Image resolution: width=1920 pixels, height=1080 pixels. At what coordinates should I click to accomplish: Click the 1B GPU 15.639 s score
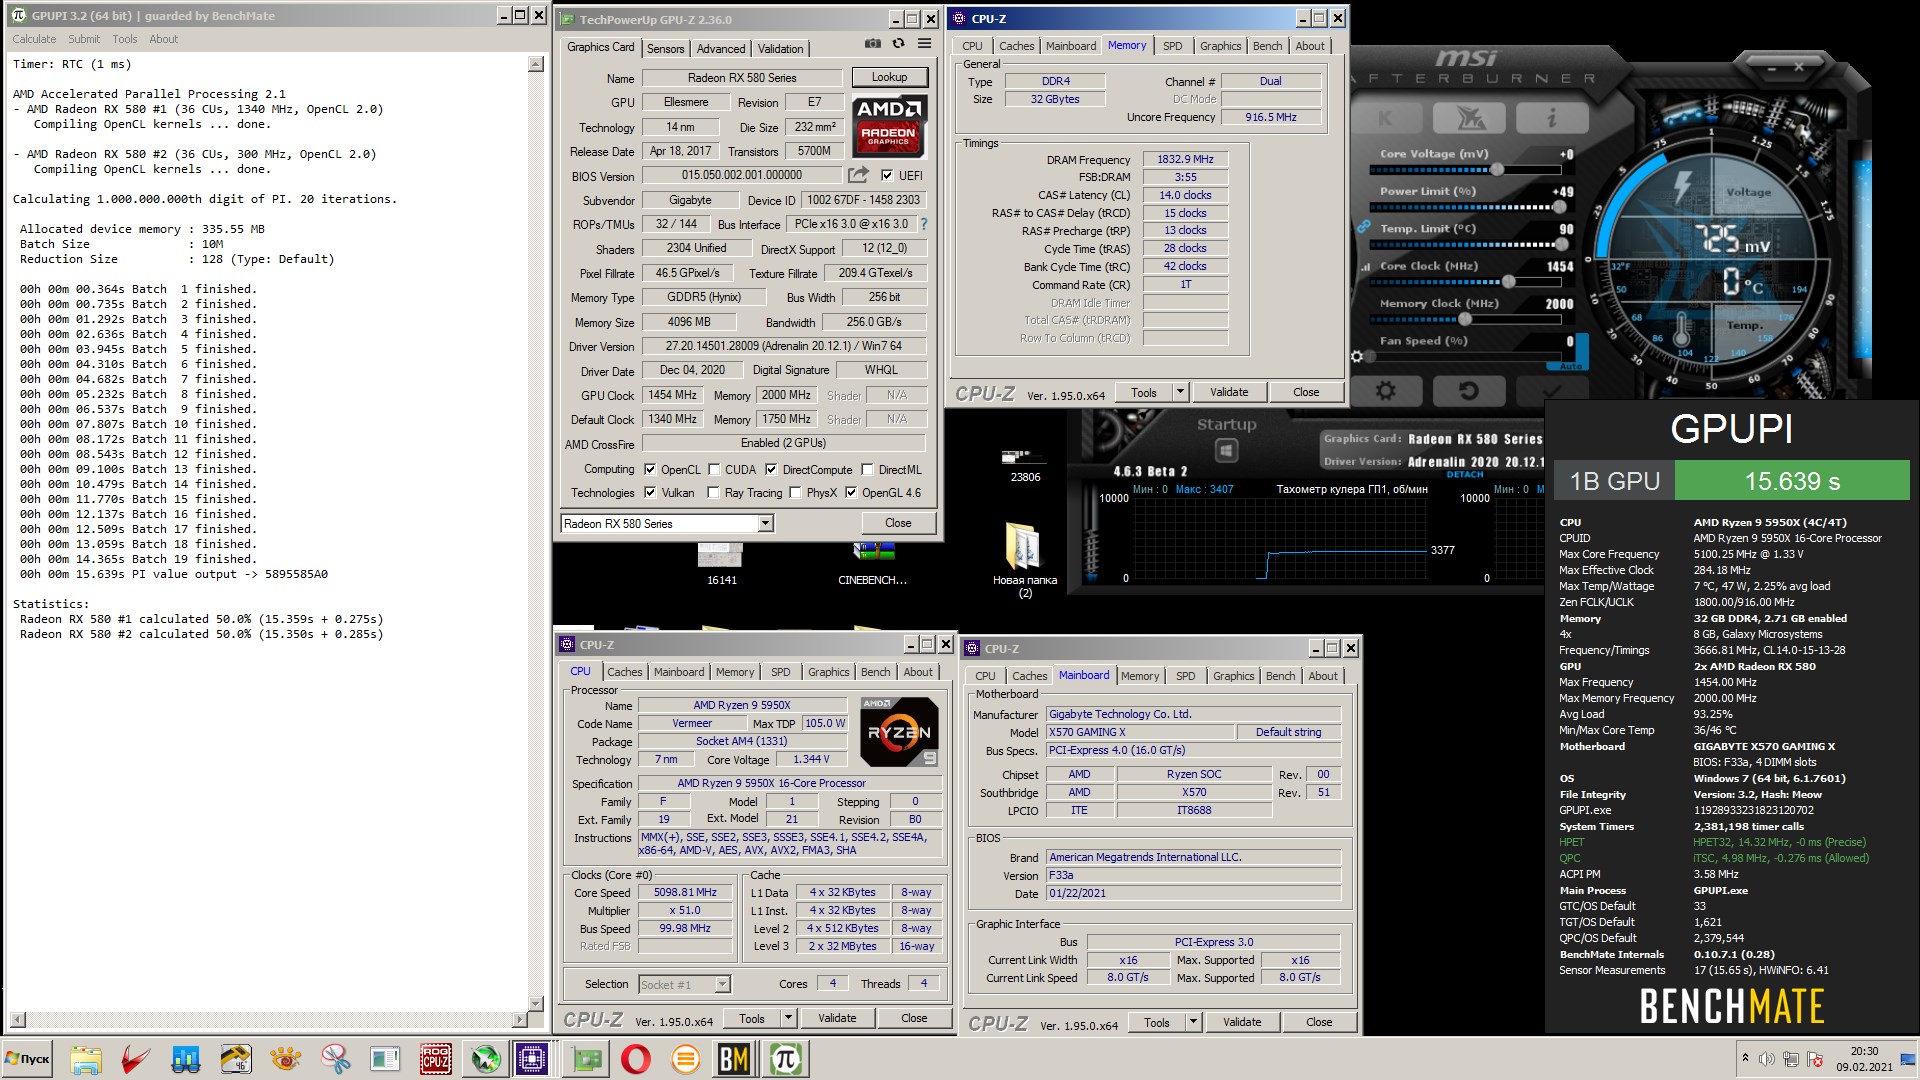point(1731,481)
